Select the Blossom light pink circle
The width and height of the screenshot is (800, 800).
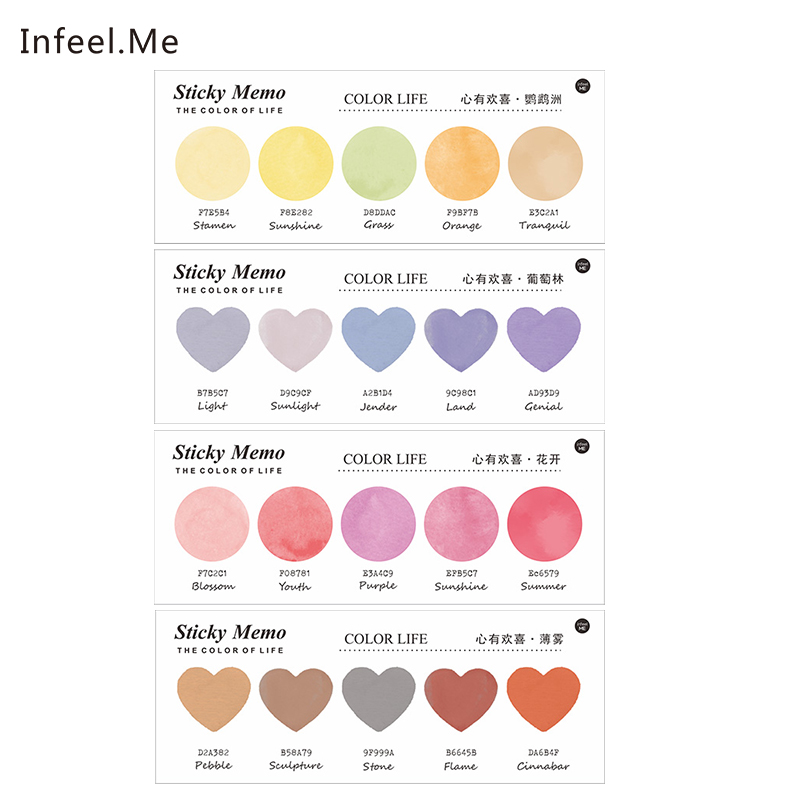click(x=212, y=524)
